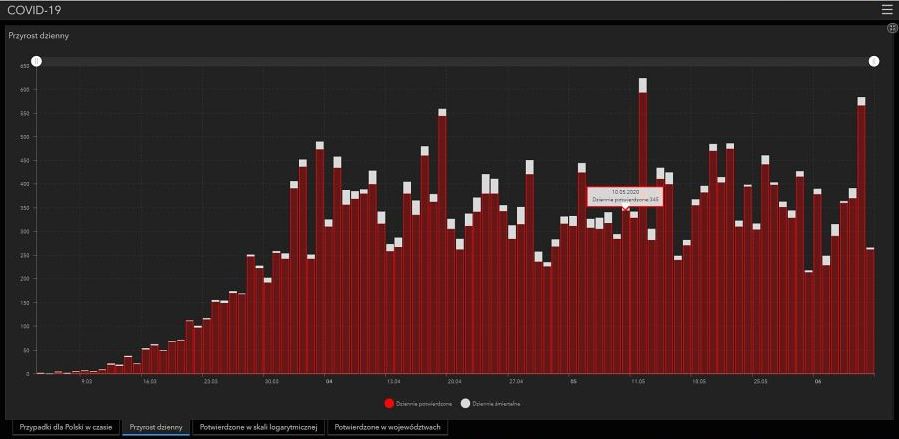Click the white deaths segment atop tallest bar
Viewport: 899px width, 439px height.
point(643,85)
